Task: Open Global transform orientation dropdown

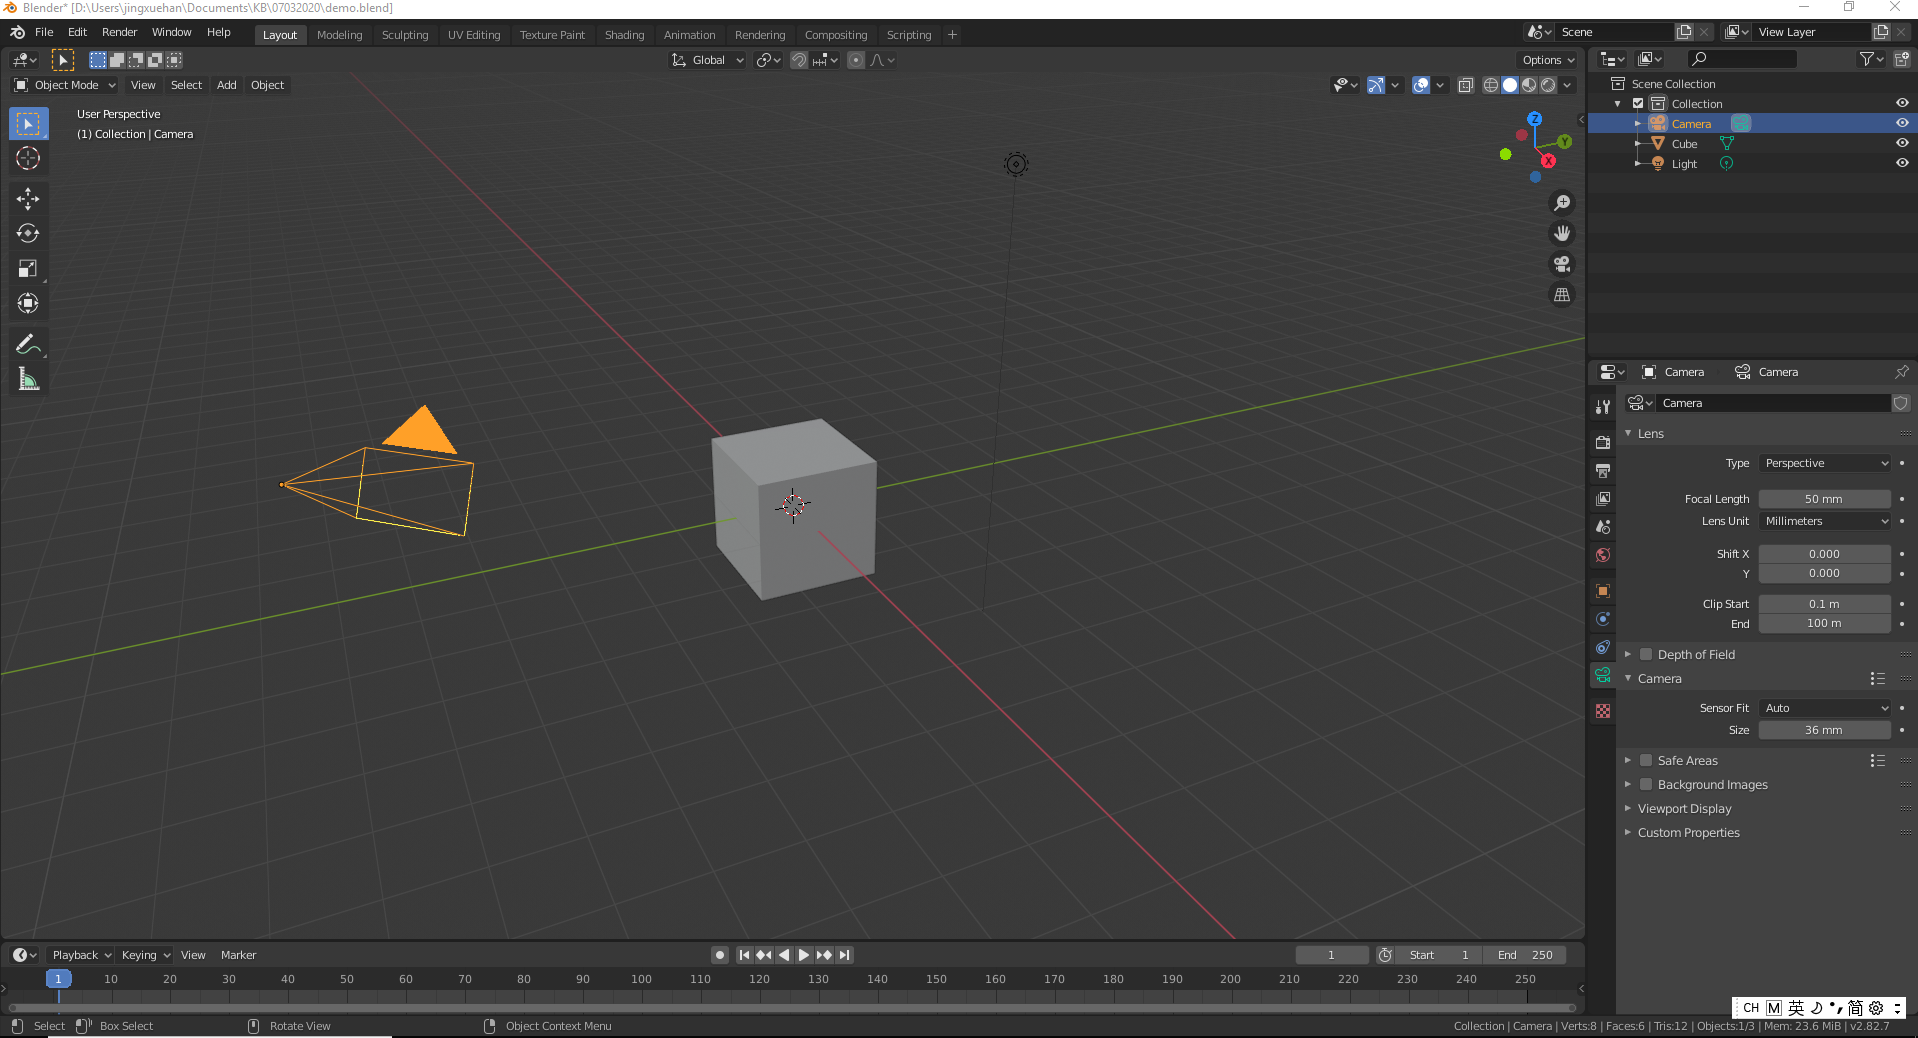Action: pos(708,60)
